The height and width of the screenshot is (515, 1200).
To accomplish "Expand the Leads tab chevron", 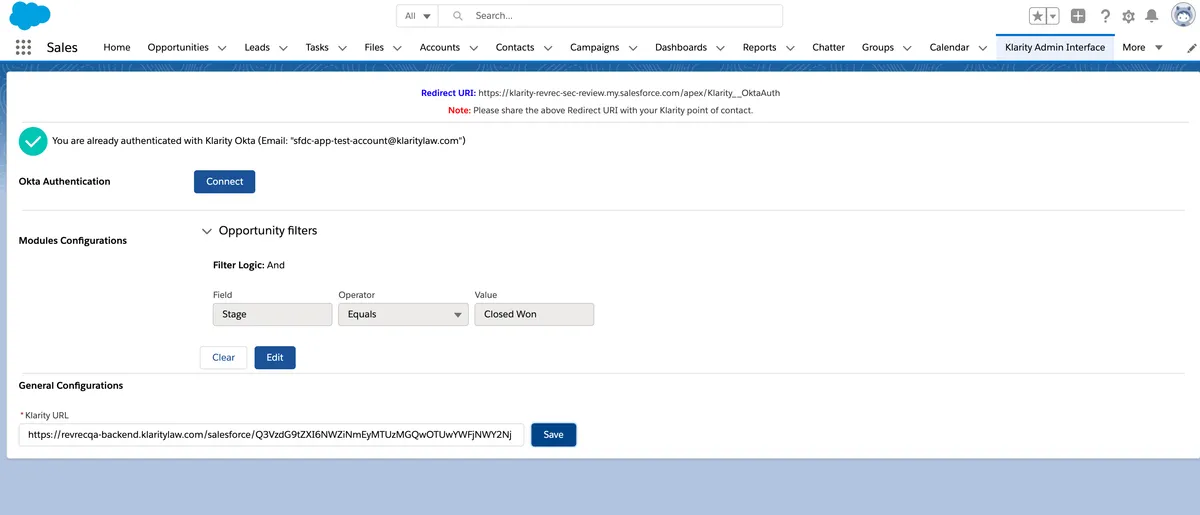I will tap(283, 47).
